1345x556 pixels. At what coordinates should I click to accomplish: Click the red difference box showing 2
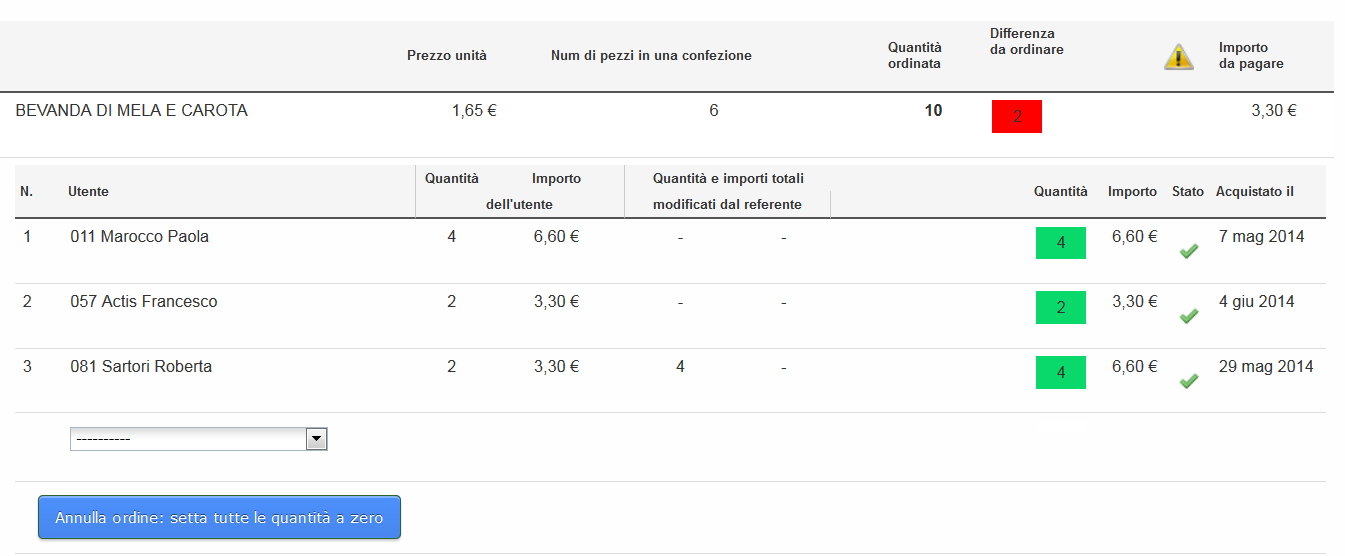(x=1017, y=117)
